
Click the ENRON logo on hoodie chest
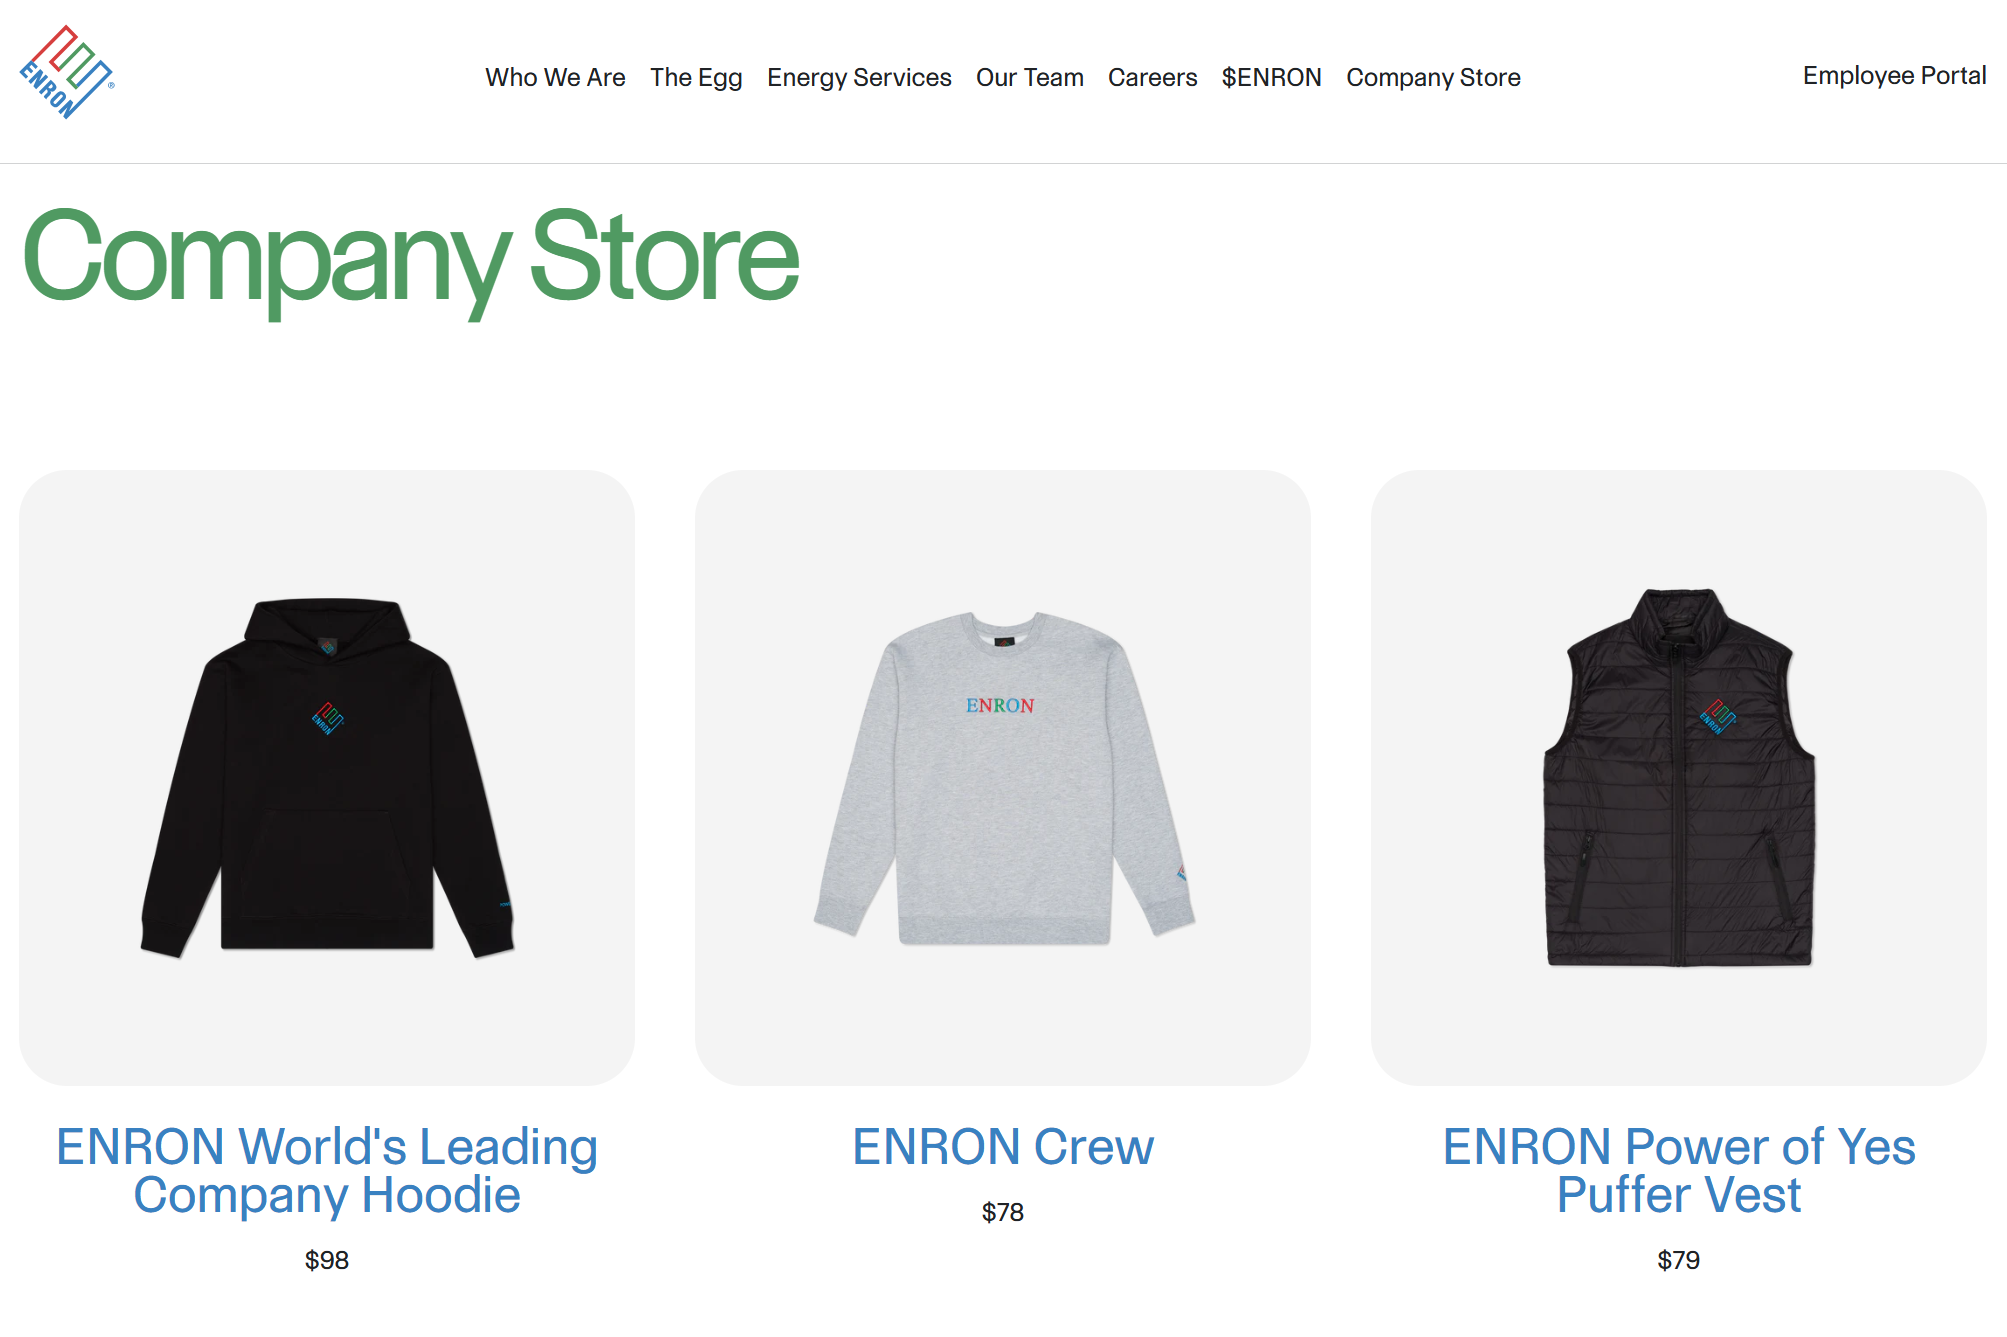coord(328,718)
